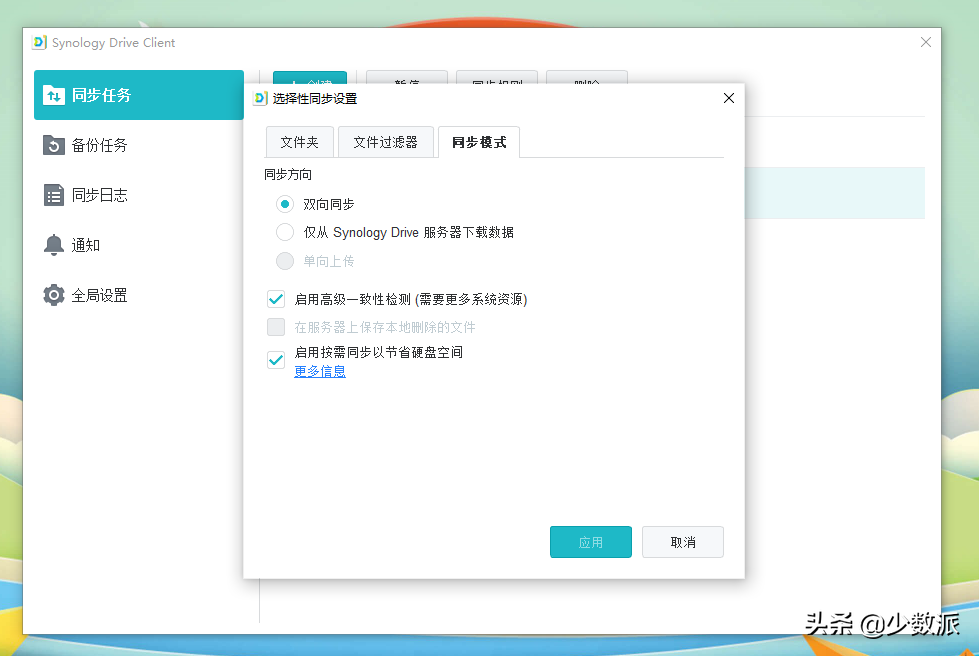This screenshot has width=979, height=656.
Task: Click the Synology Drive Client title bar logo
Action: pos(39,42)
